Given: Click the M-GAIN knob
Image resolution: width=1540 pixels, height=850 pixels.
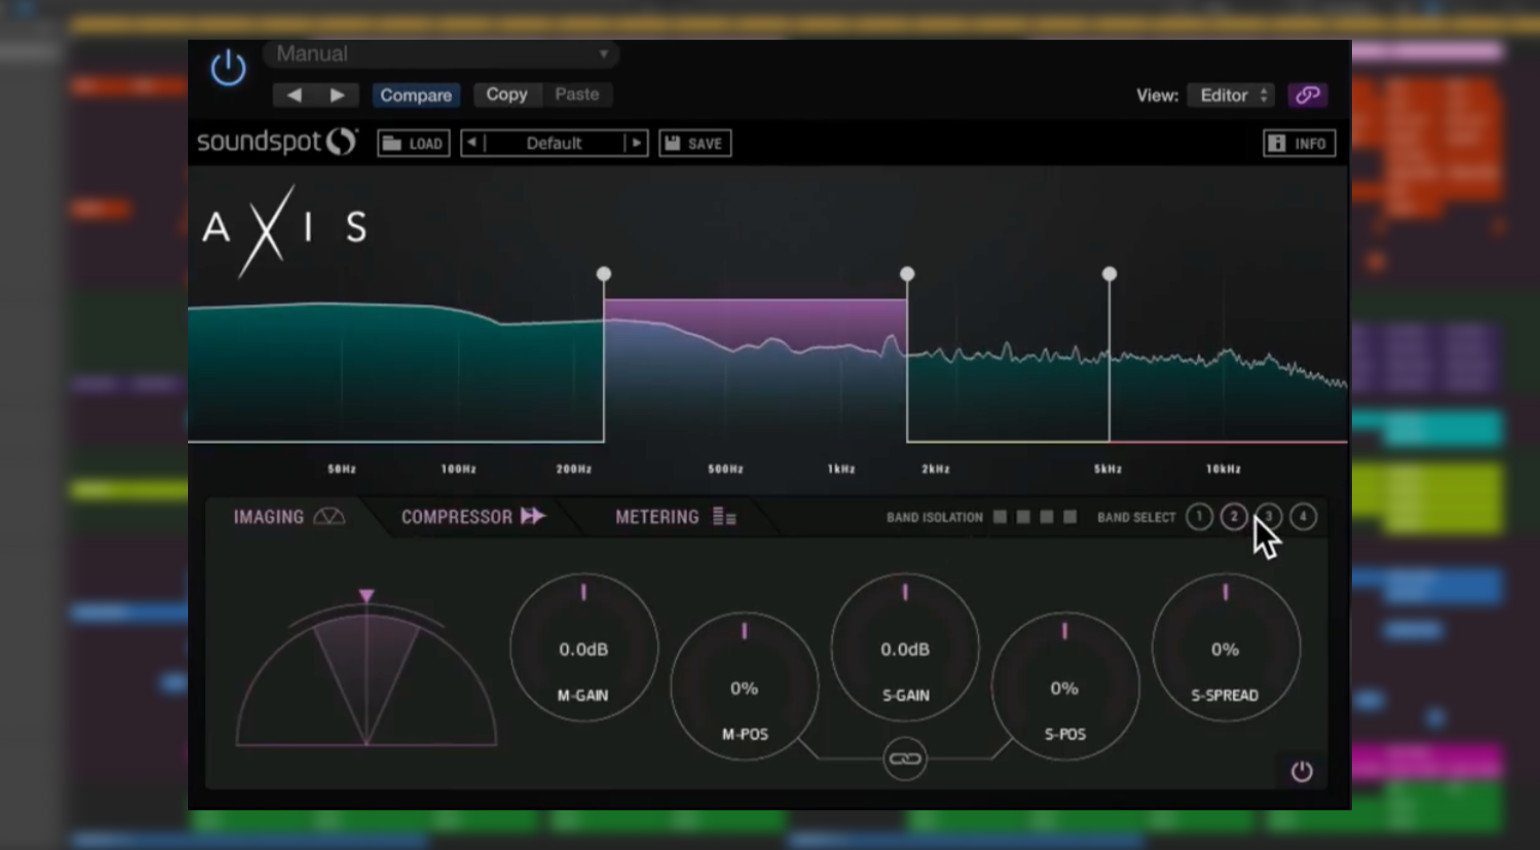Looking at the screenshot, I should point(584,648).
